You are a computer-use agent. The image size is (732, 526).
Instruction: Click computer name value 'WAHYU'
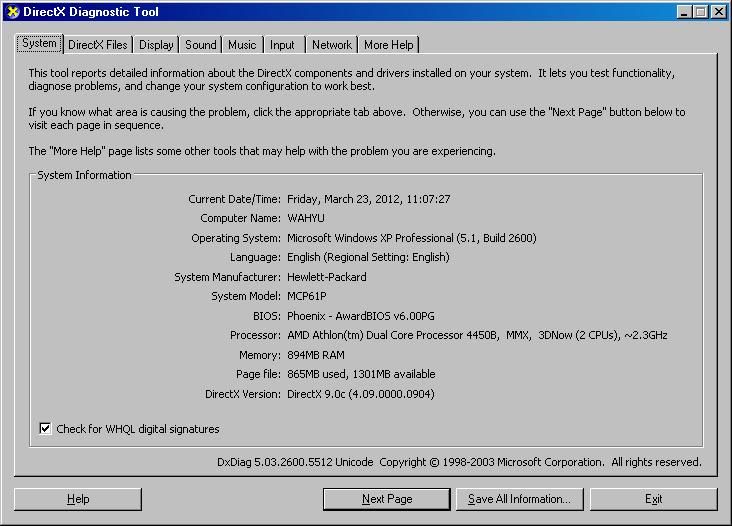[306, 218]
